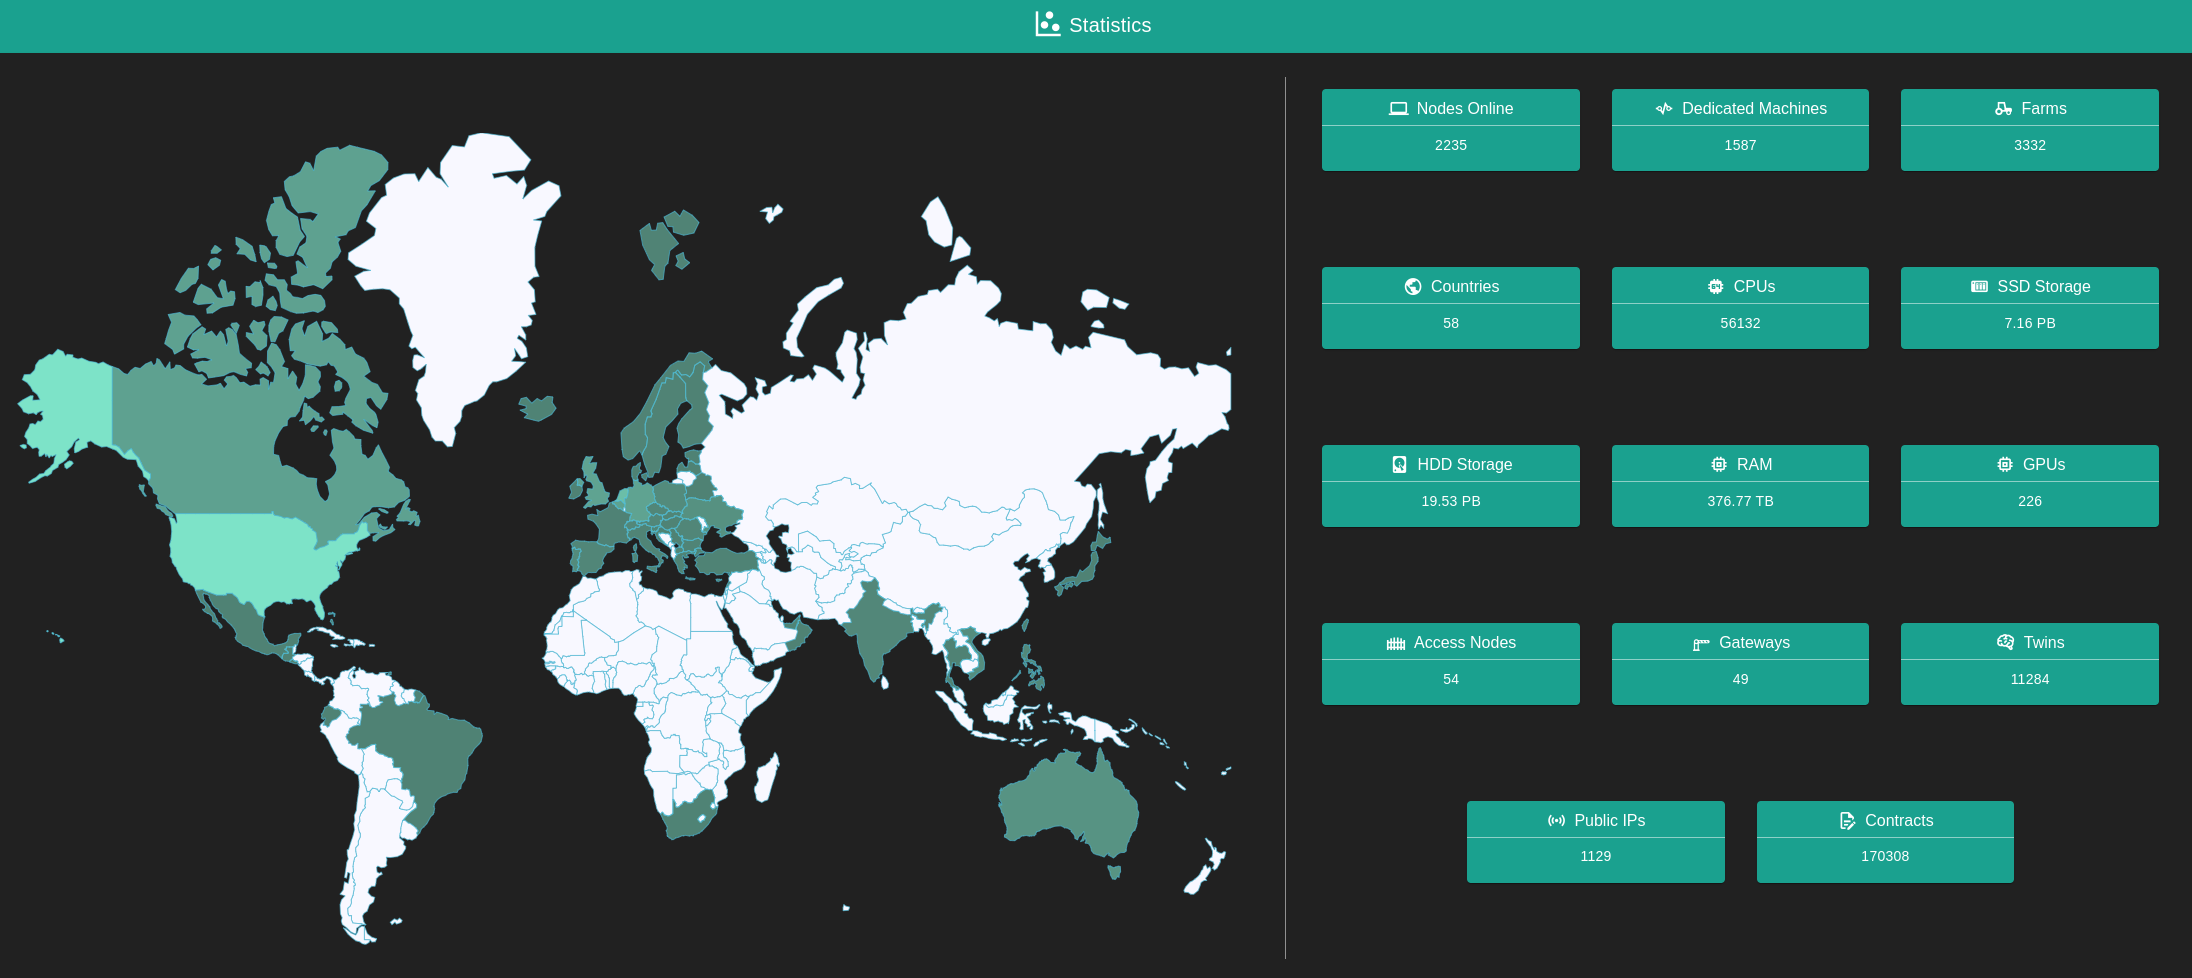Click the Twins brain icon
Viewport: 2192px width, 978px height.
click(2005, 643)
